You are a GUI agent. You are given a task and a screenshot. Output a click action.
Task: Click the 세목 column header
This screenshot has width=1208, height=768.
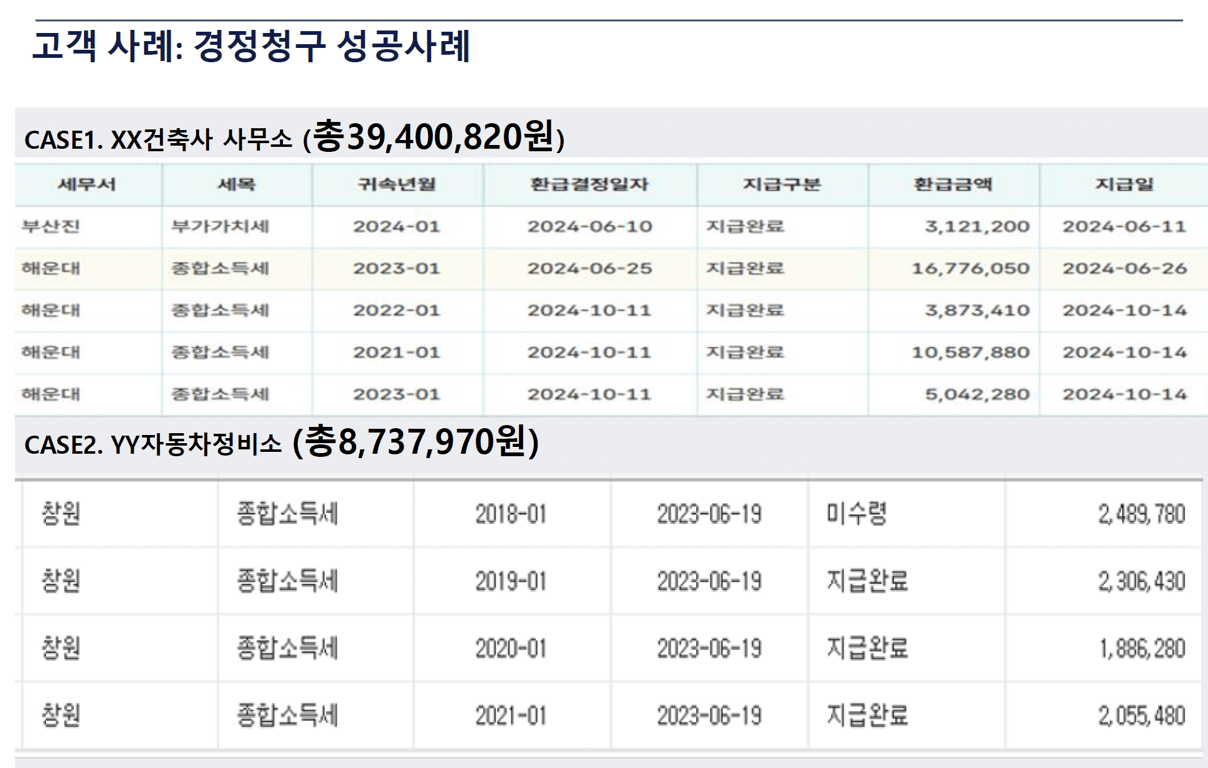[237, 185]
